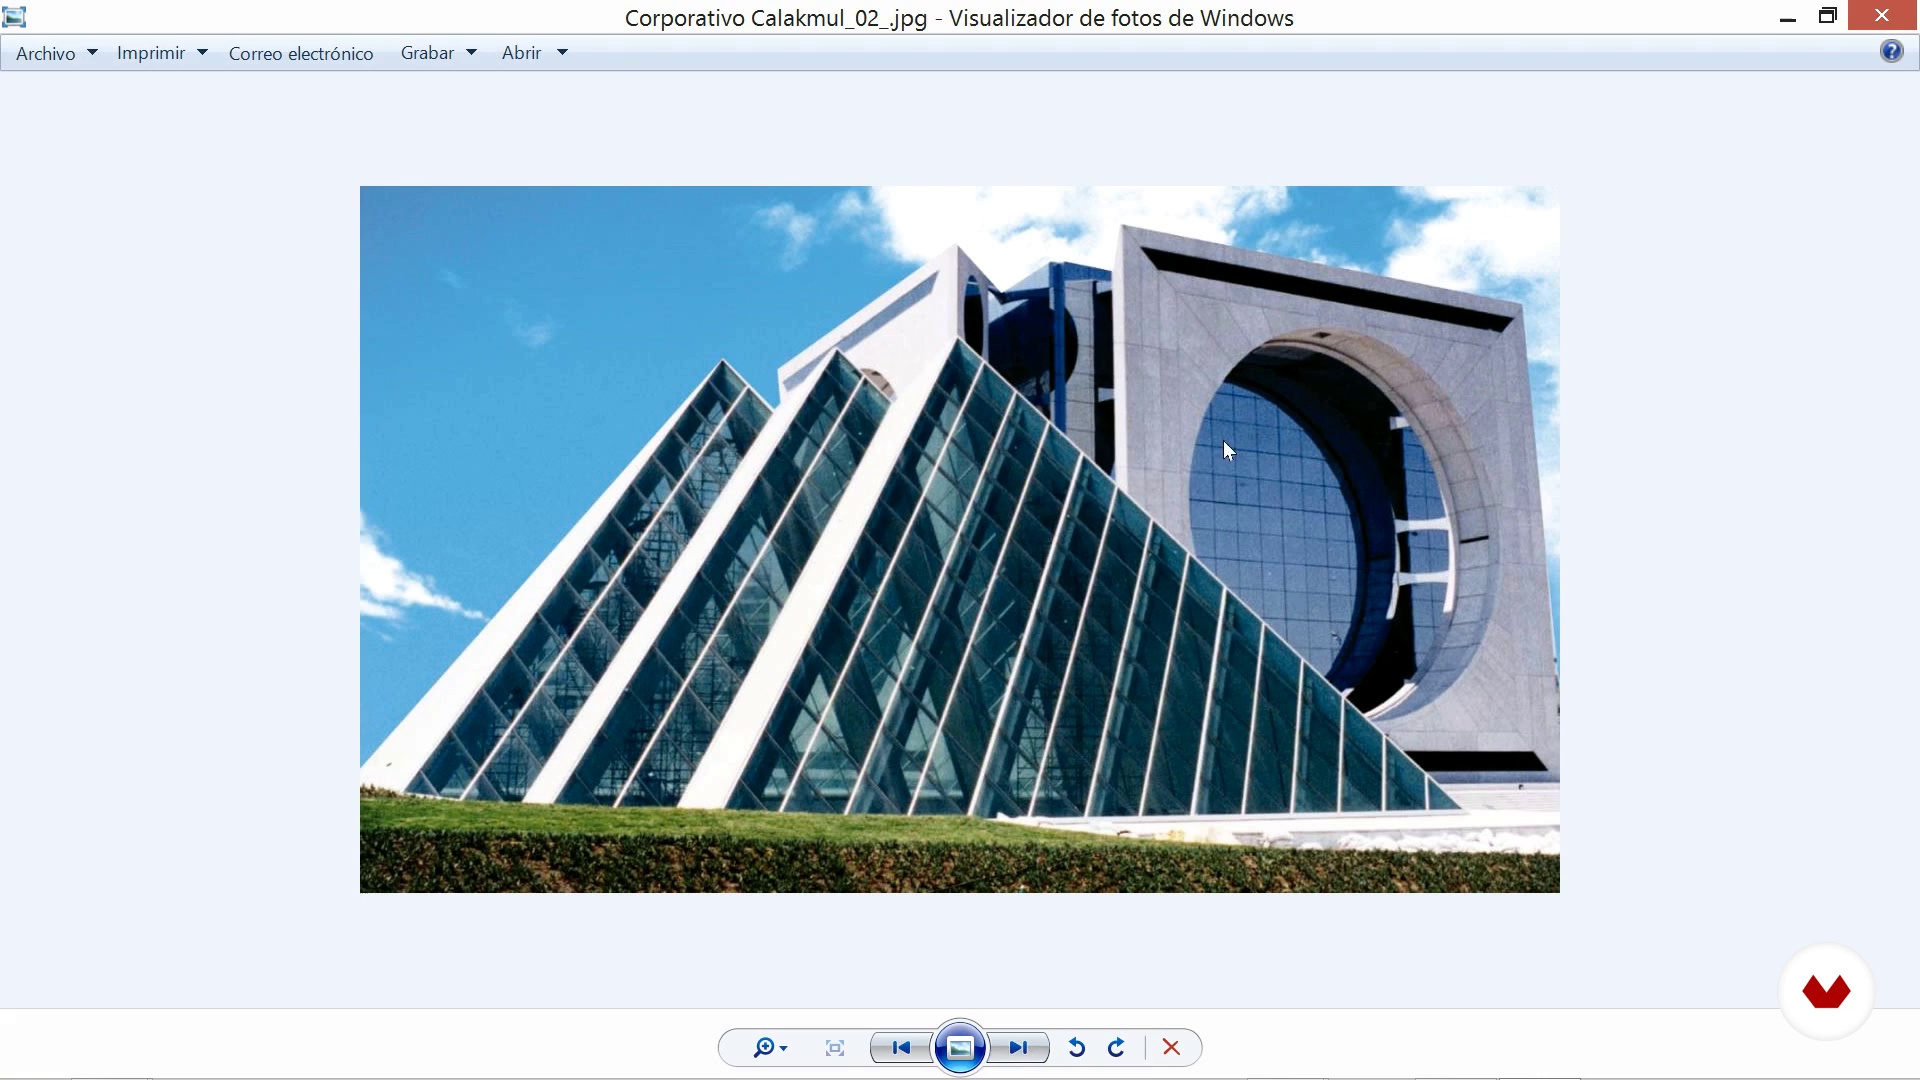1920x1080 pixels.
Task: Rotate photo clockwise
Action: pyautogui.click(x=1117, y=1048)
